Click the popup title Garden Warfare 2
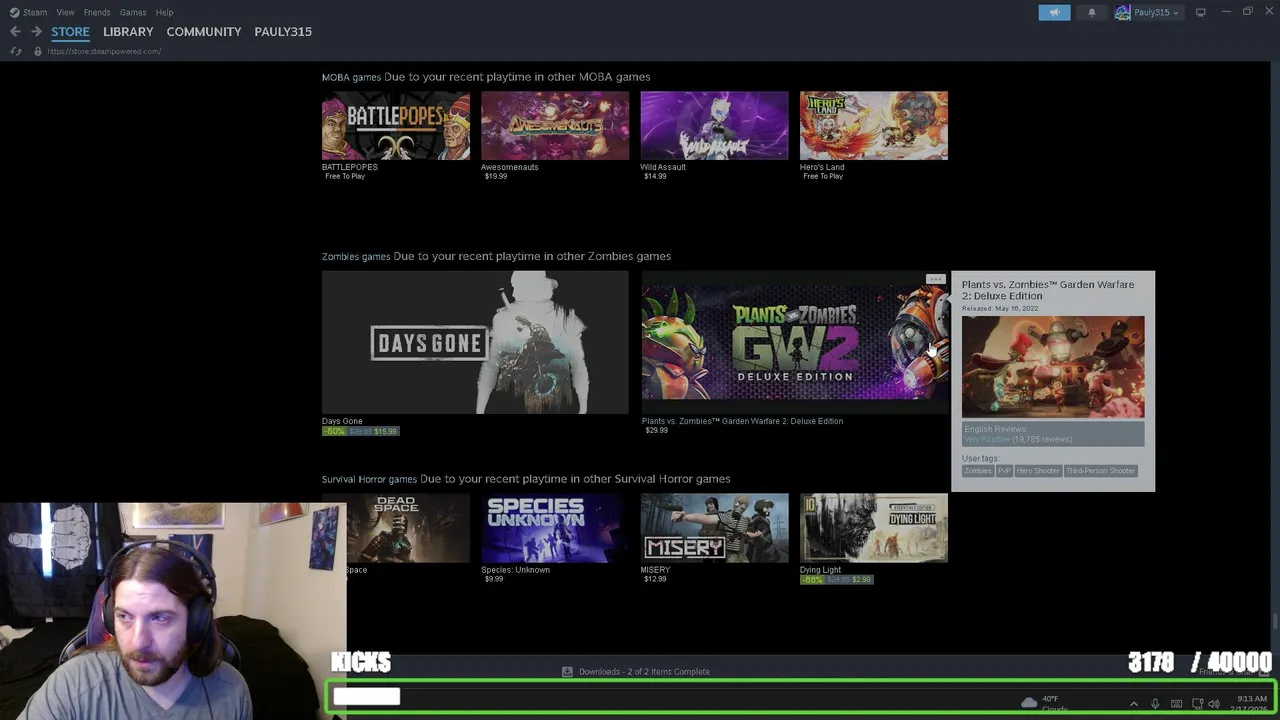 pos(1048,290)
